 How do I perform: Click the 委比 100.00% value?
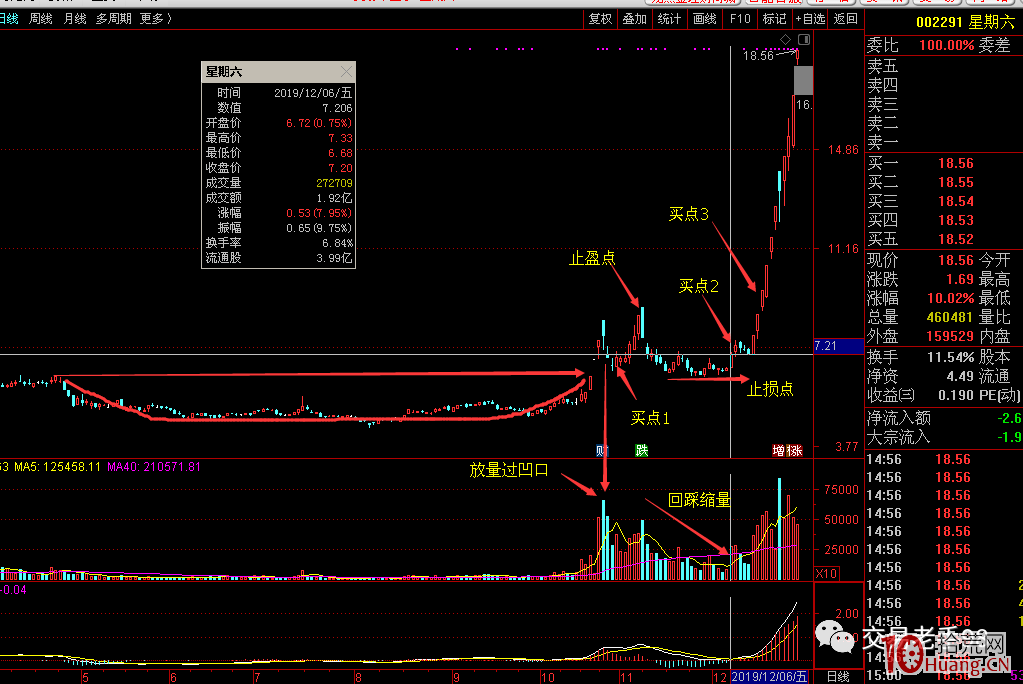[946, 45]
